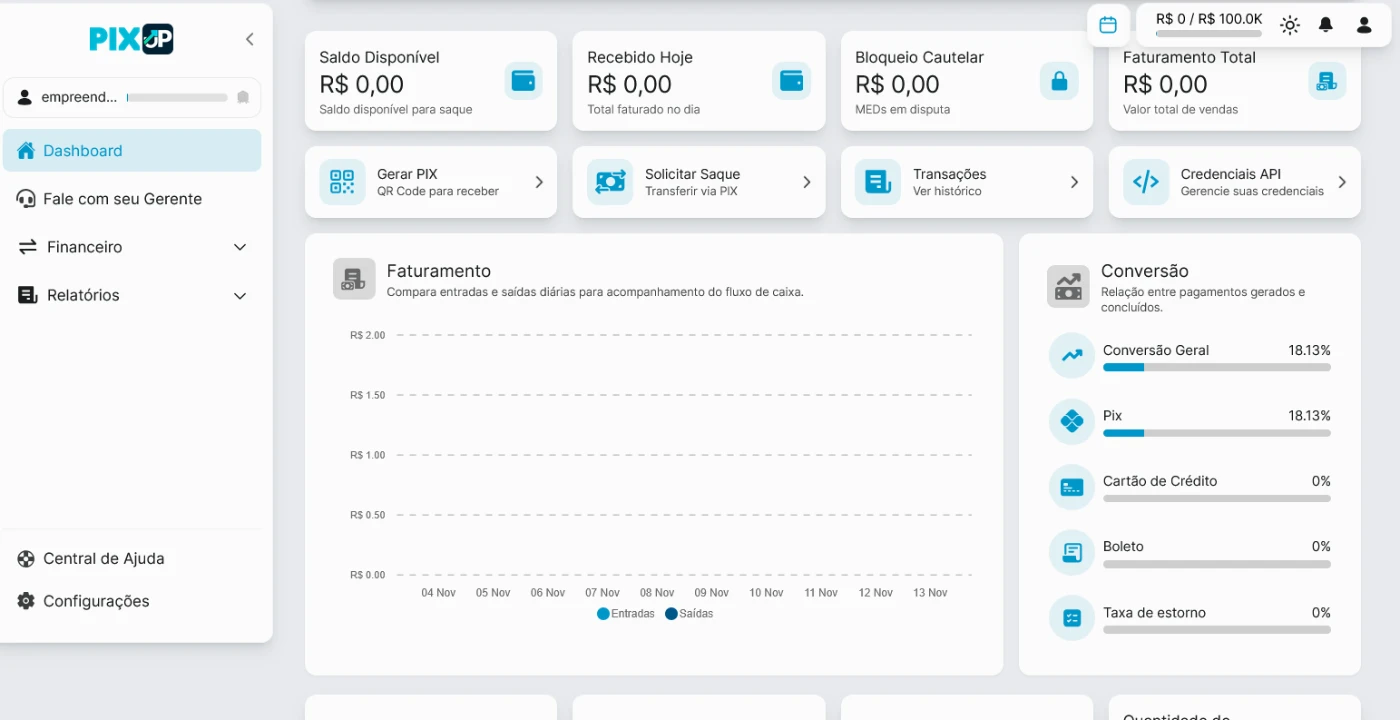
Task: Open user profile icon in top bar
Action: pos(1364,25)
